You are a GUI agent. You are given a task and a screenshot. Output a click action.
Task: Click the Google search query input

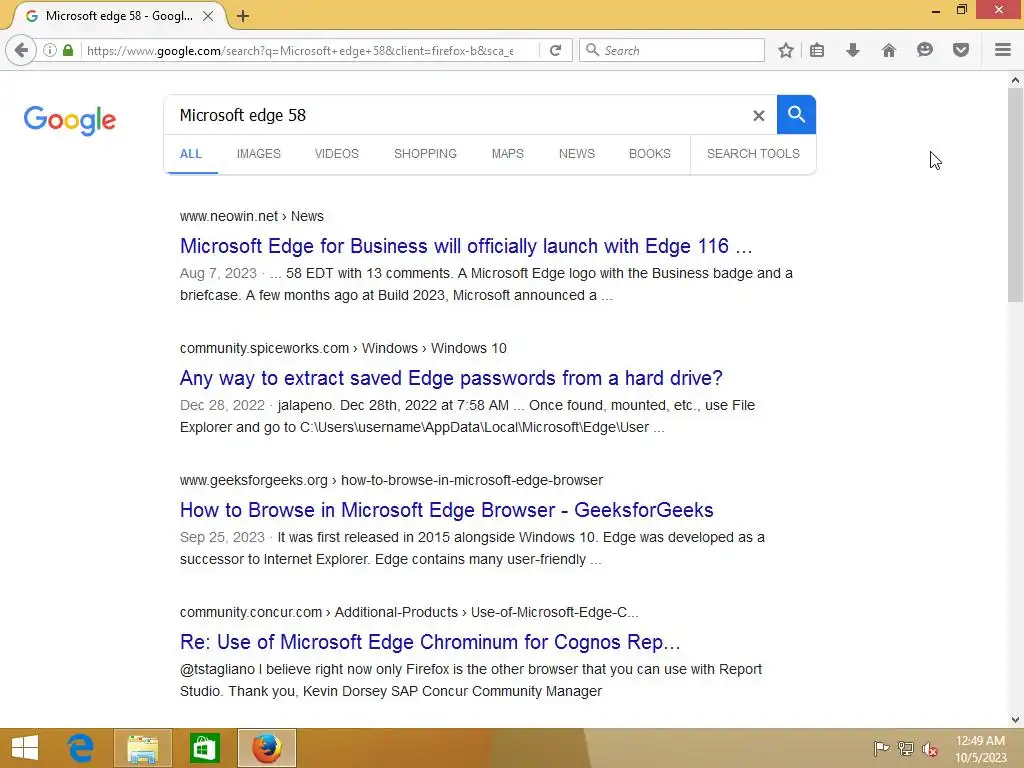(457, 116)
